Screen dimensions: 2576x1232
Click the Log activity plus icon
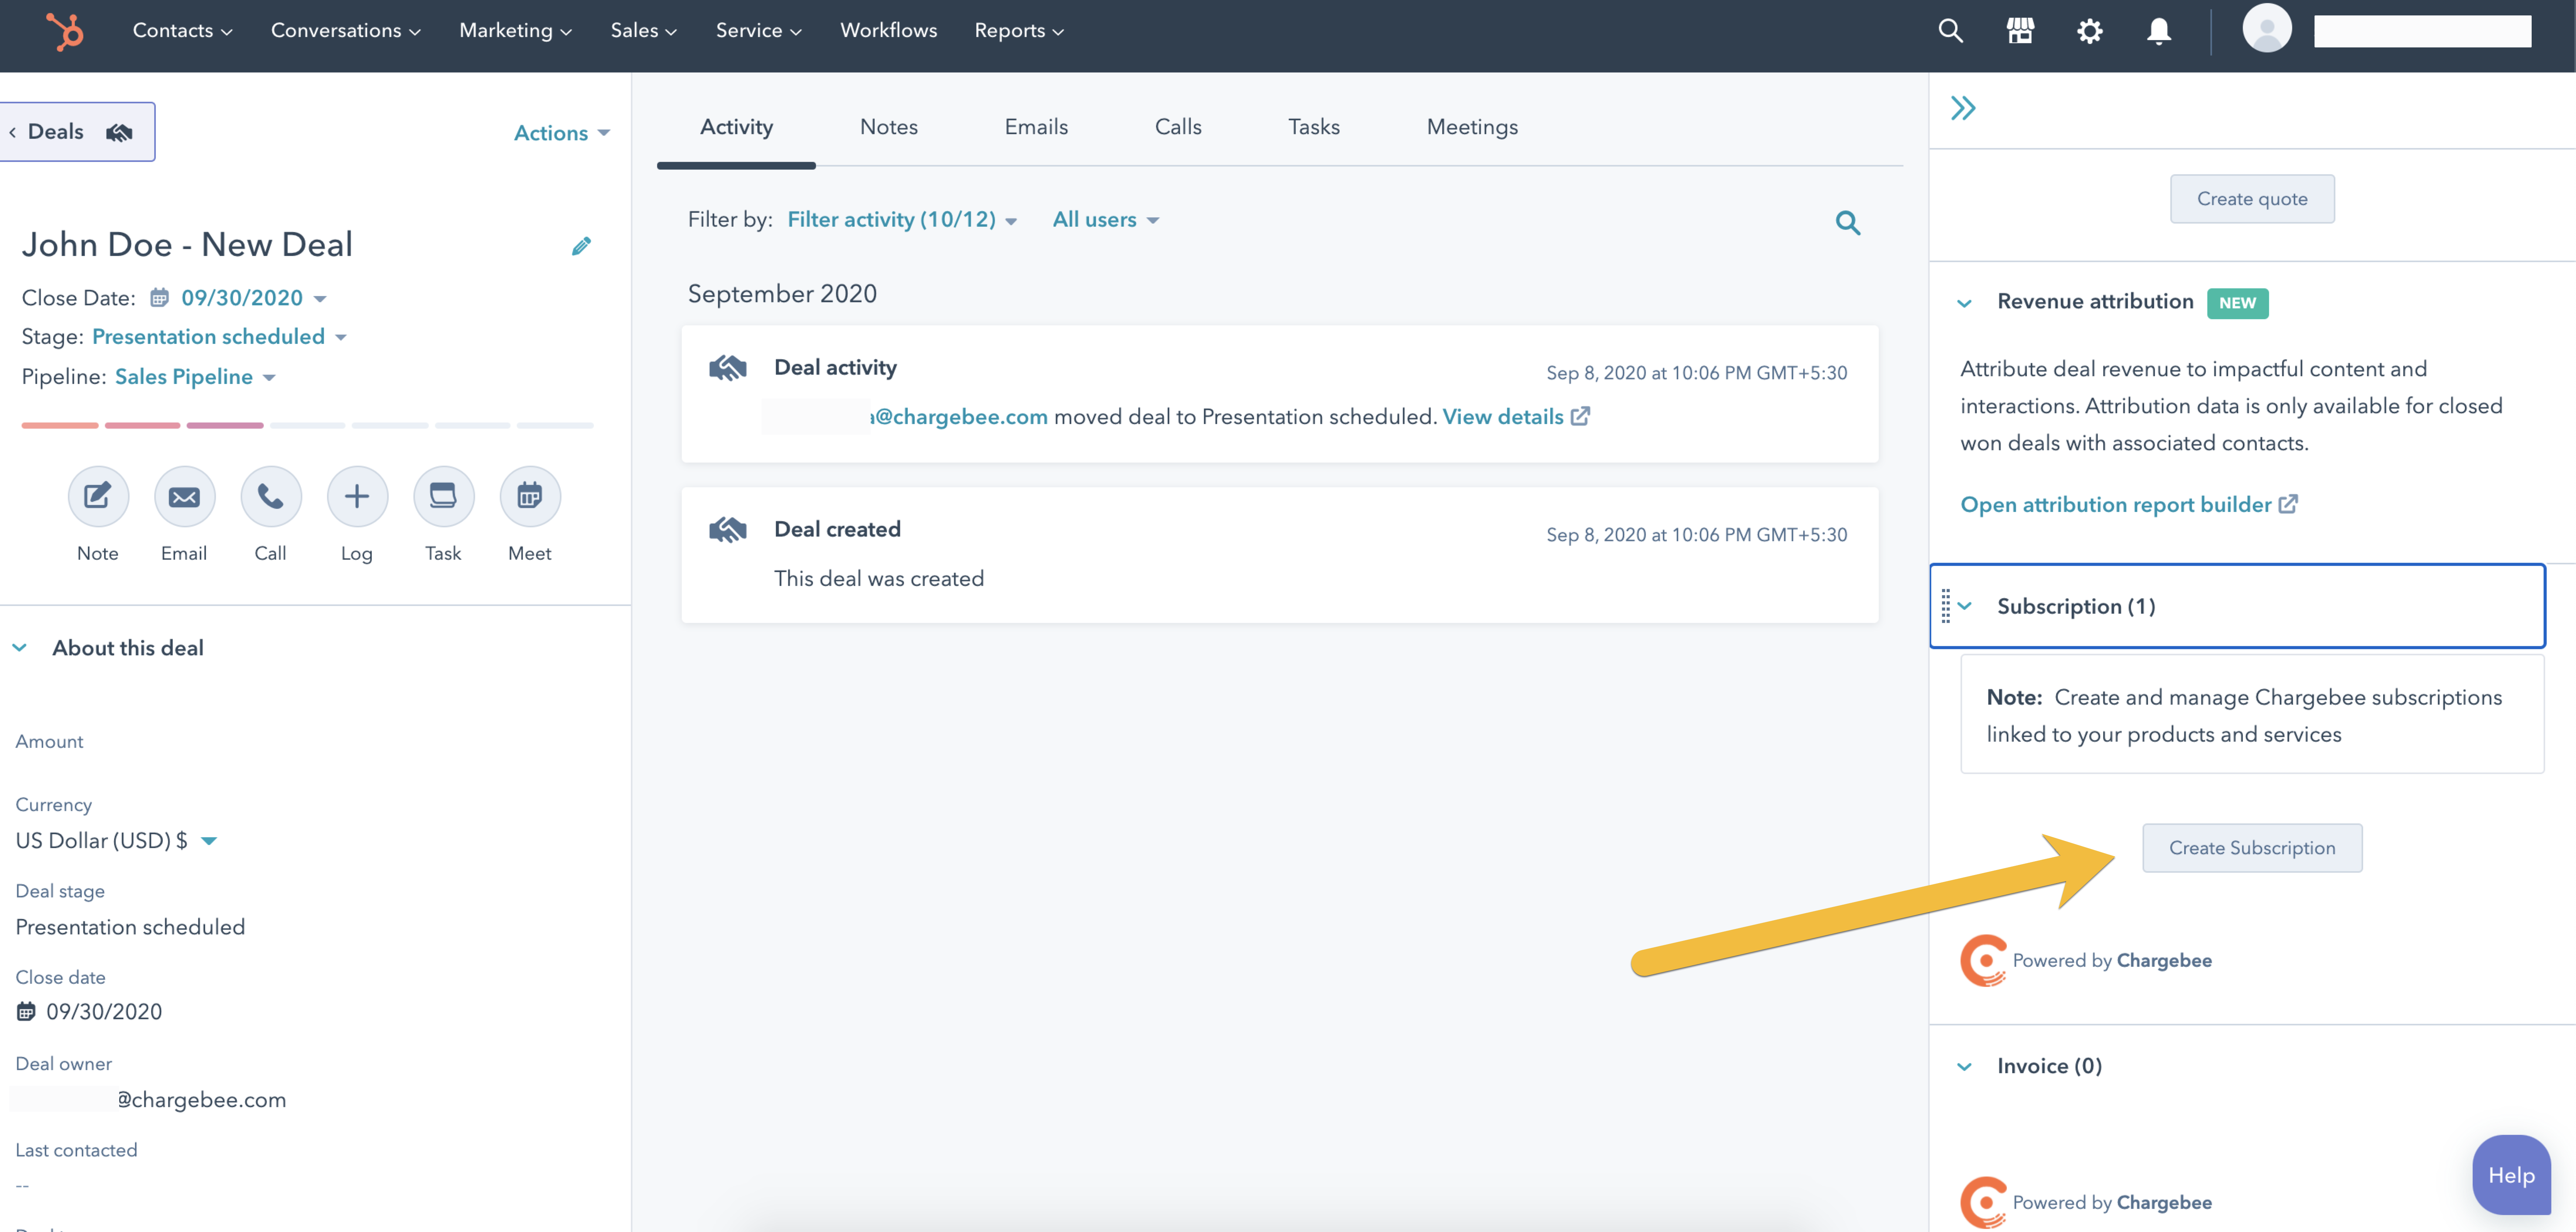pos(357,496)
